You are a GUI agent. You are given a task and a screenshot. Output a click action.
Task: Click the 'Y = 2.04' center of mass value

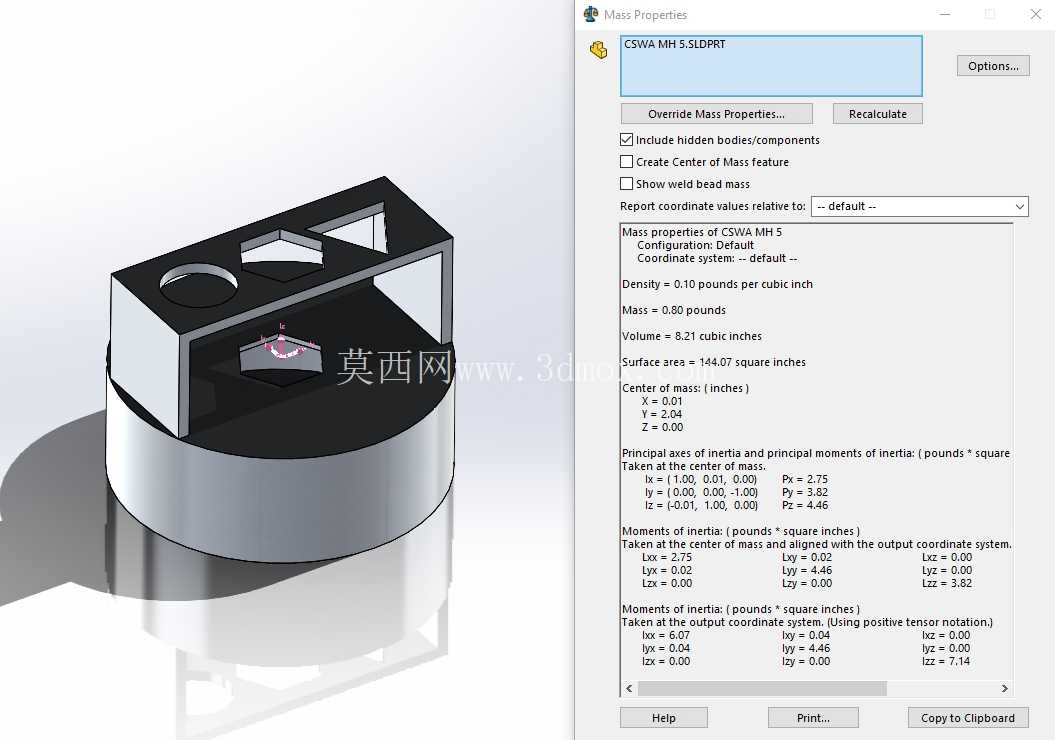(661, 414)
